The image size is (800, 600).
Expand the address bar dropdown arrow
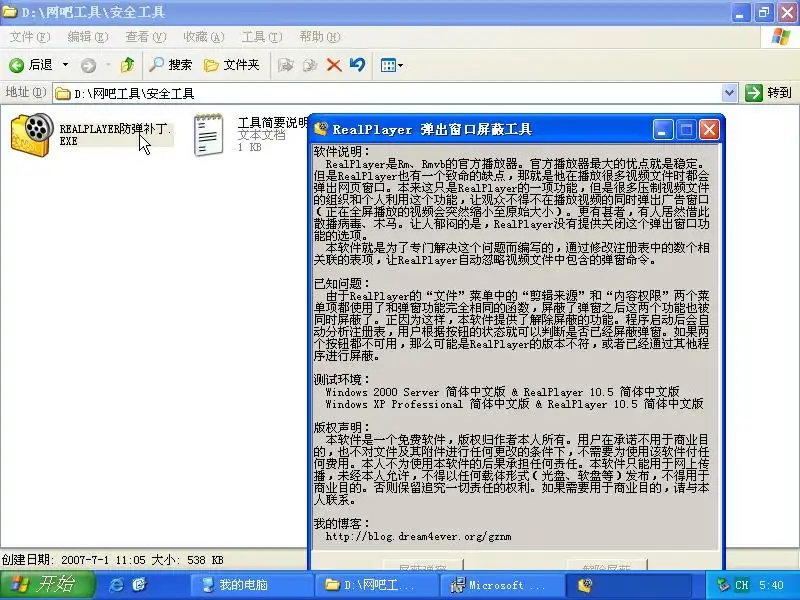pos(730,93)
